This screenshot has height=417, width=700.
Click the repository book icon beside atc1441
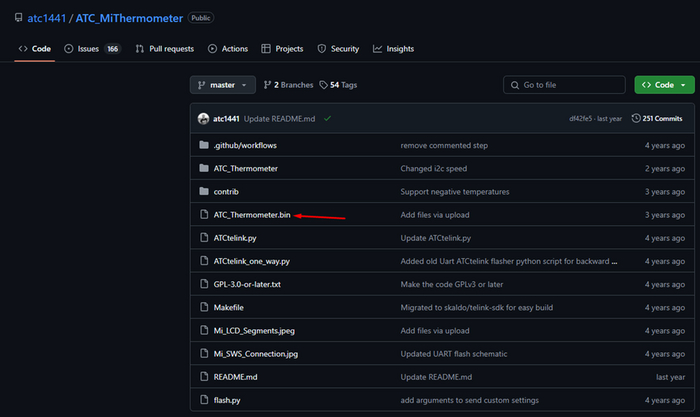click(x=18, y=18)
